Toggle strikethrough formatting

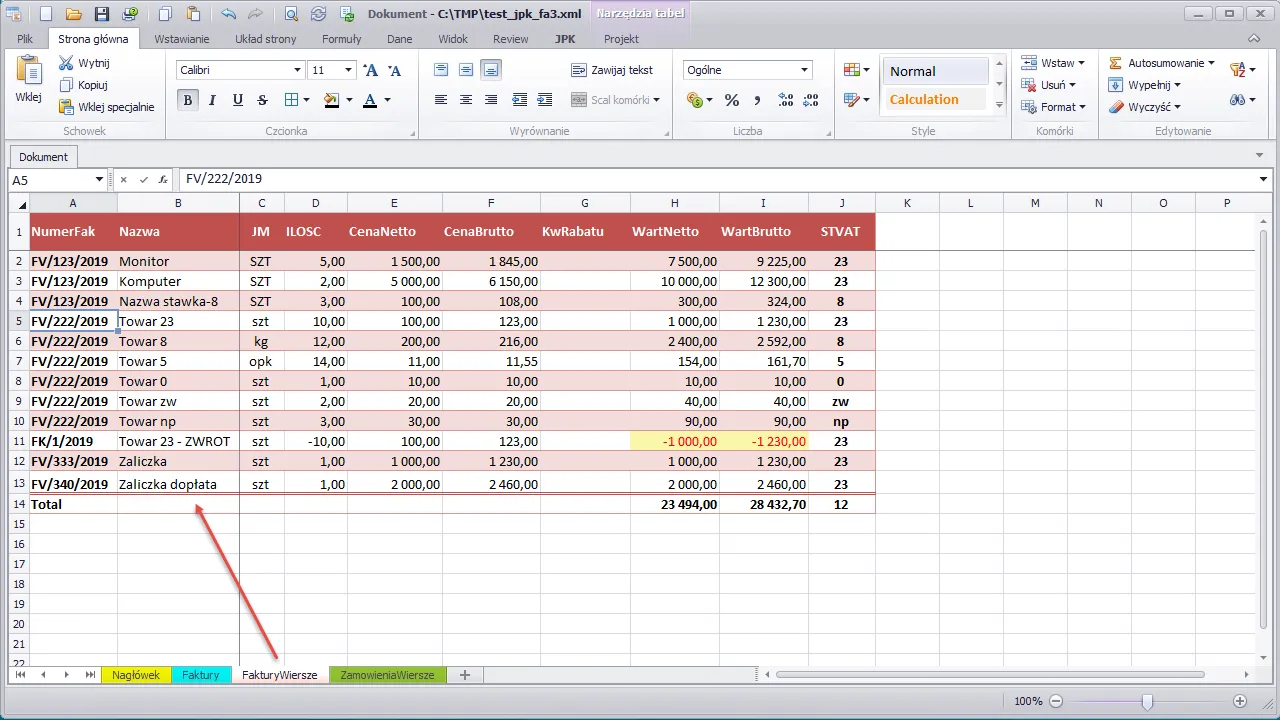pos(262,100)
